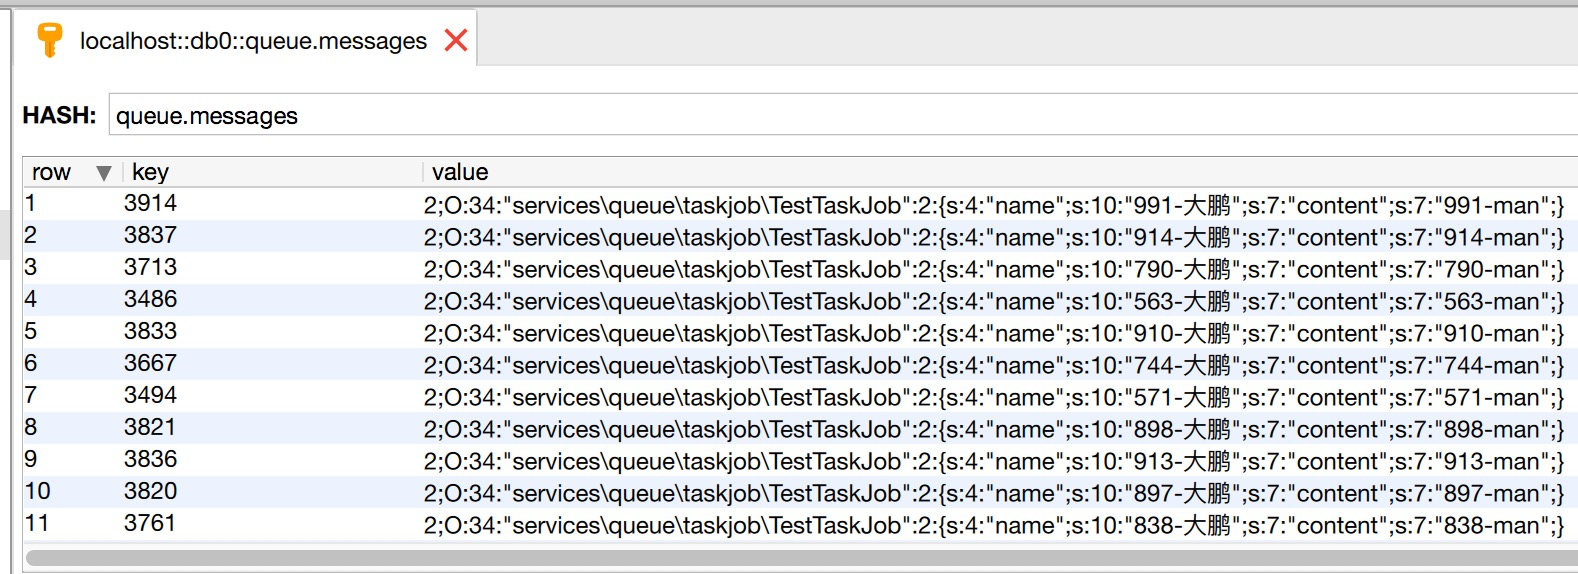Sort by the value column header
Screen dimensions: 1578x574
(x=1000, y=172)
